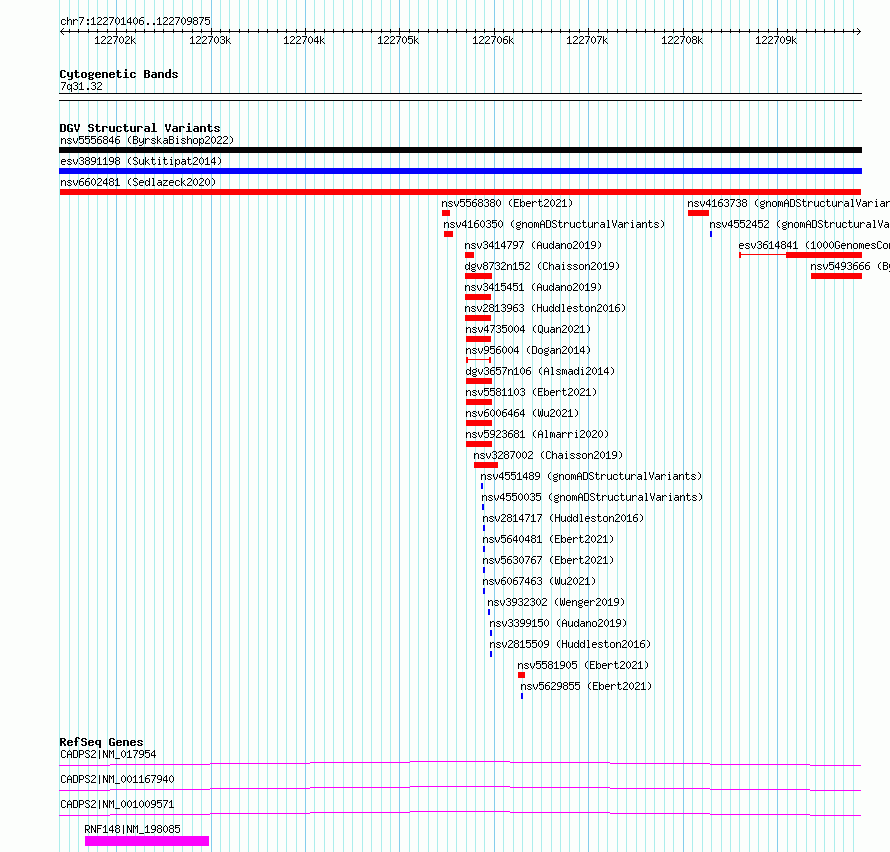Viewport: 890px width, 852px height.
Task: Click nsv3414797 (Audano2019) label
Action: click(533, 245)
